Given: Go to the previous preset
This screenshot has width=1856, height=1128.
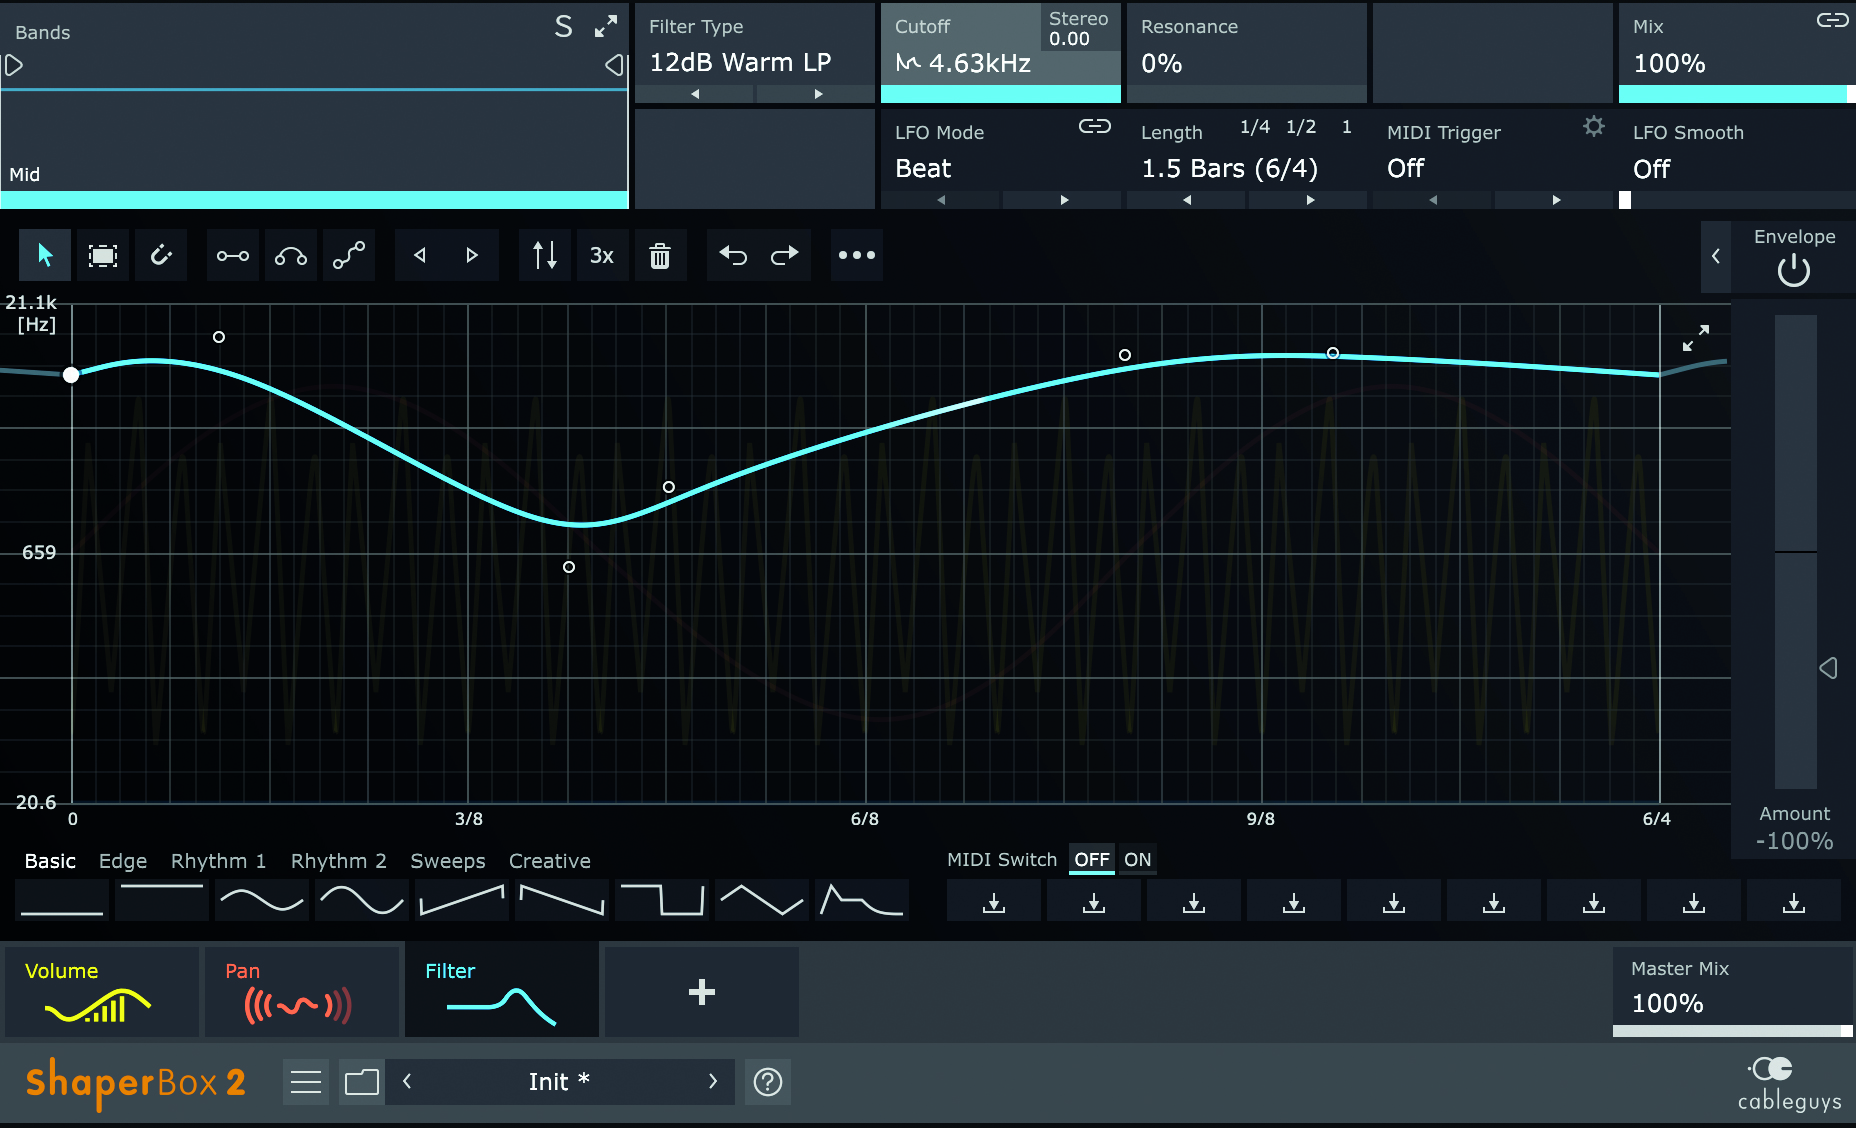Looking at the screenshot, I should 407,1081.
